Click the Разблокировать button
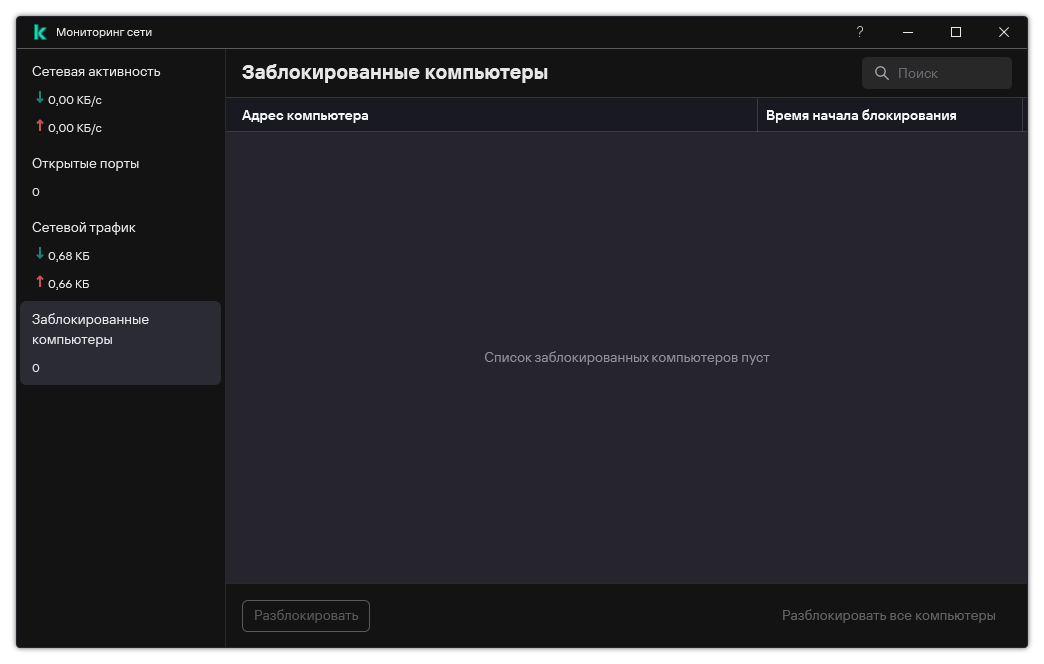This screenshot has width=1044, height=664. pos(306,615)
